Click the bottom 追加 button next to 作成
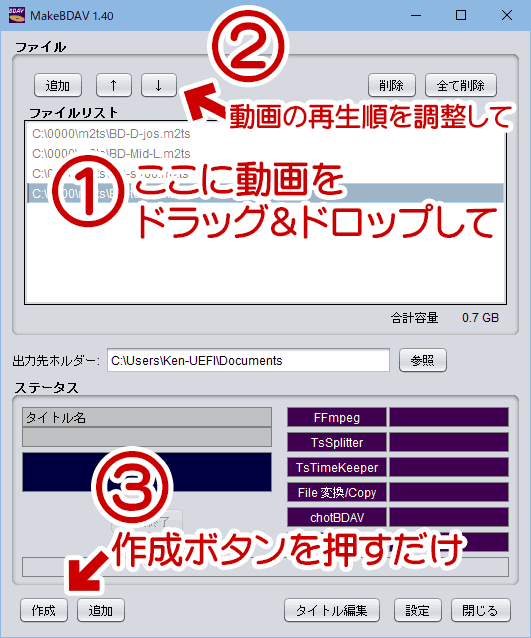The height and width of the screenshot is (638, 531). click(x=101, y=610)
